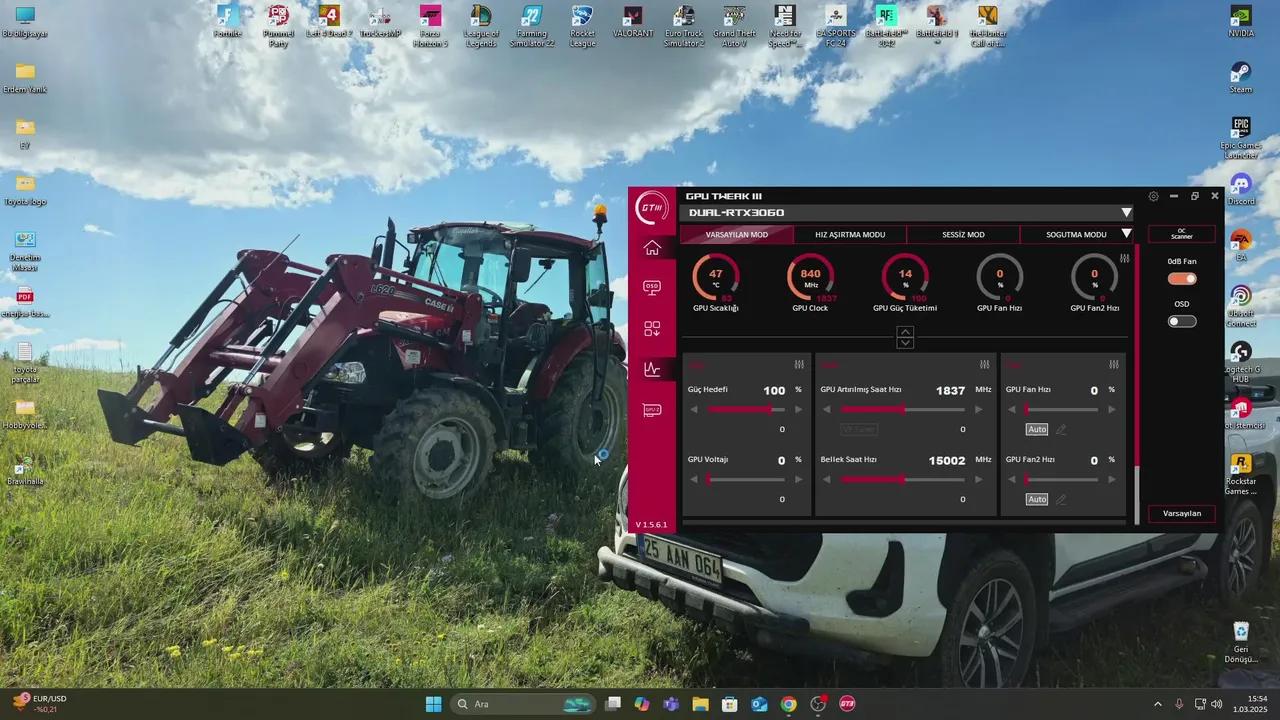Viewport: 1280px width, 720px height.
Task: Click the Varsayılan reset button
Action: [x=1182, y=513]
